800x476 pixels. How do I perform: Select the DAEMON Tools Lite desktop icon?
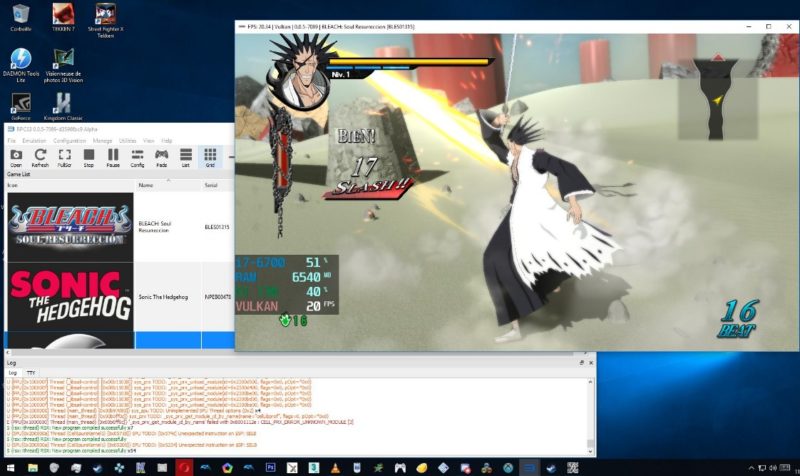pyautogui.click(x=20, y=65)
